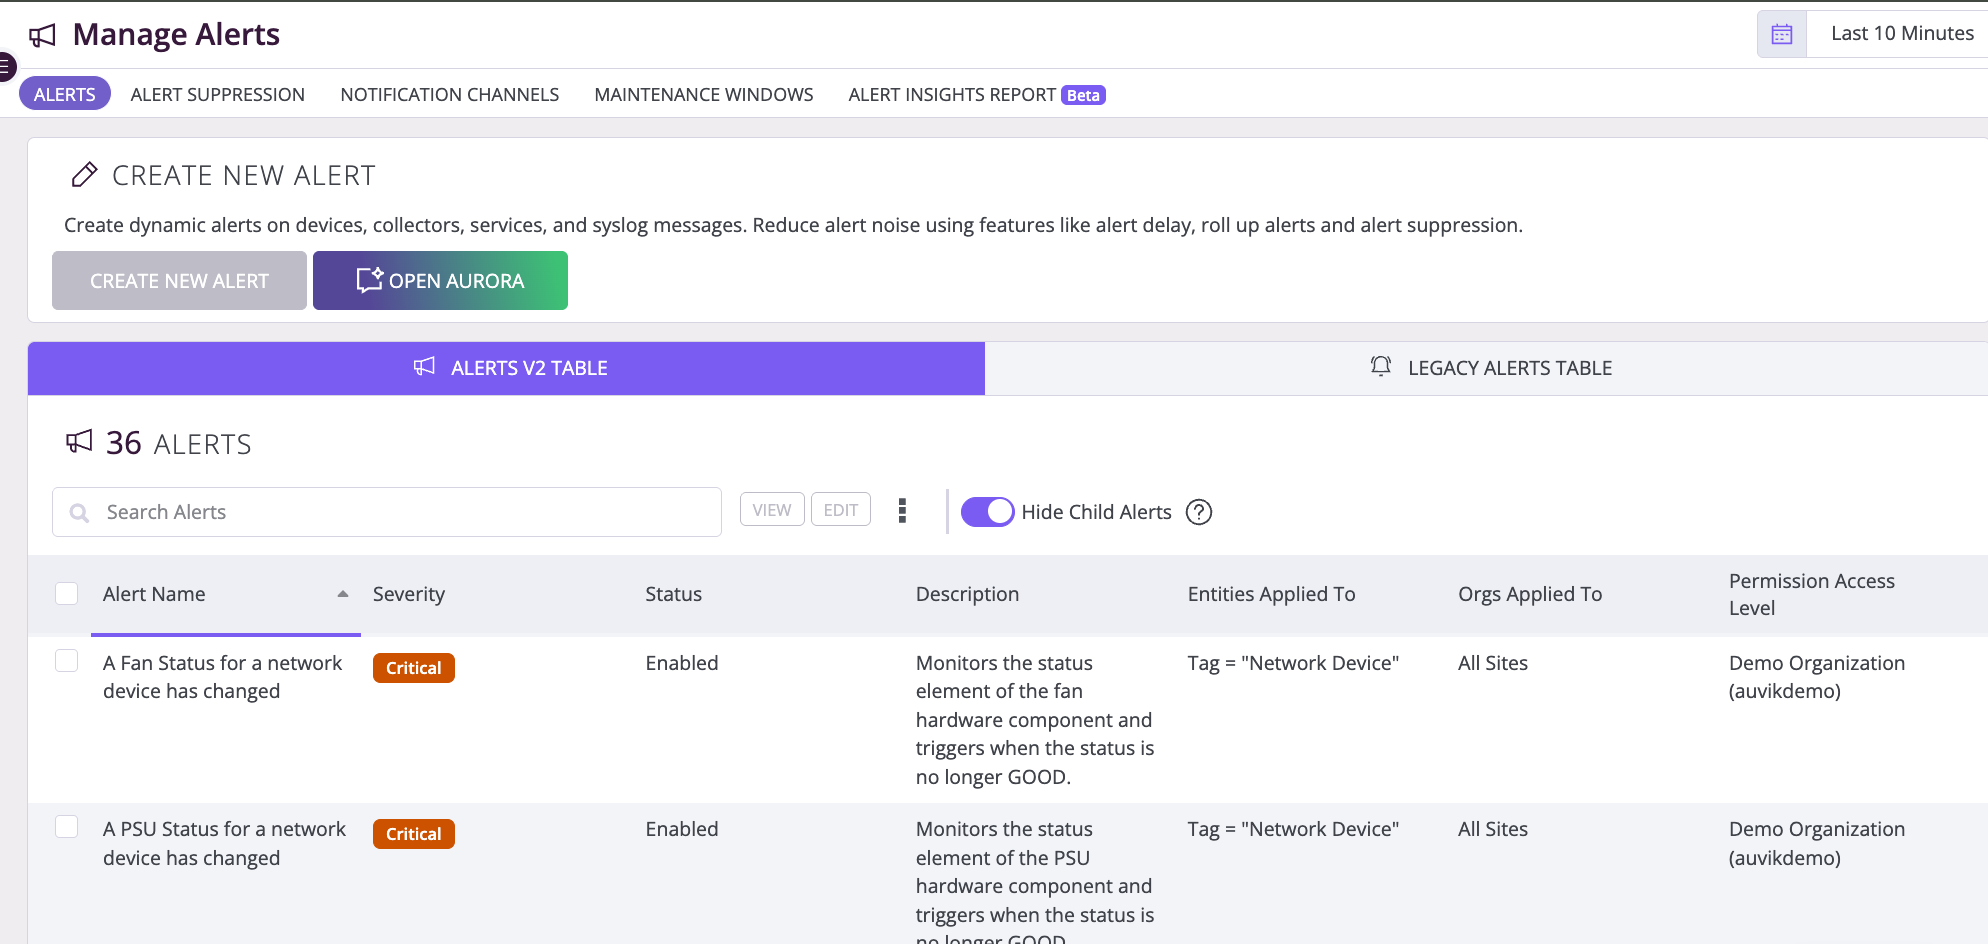This screenshot has height=944, width=1988.
Task: Click the pencil icon beside Create New Alert
Action: 84,175
